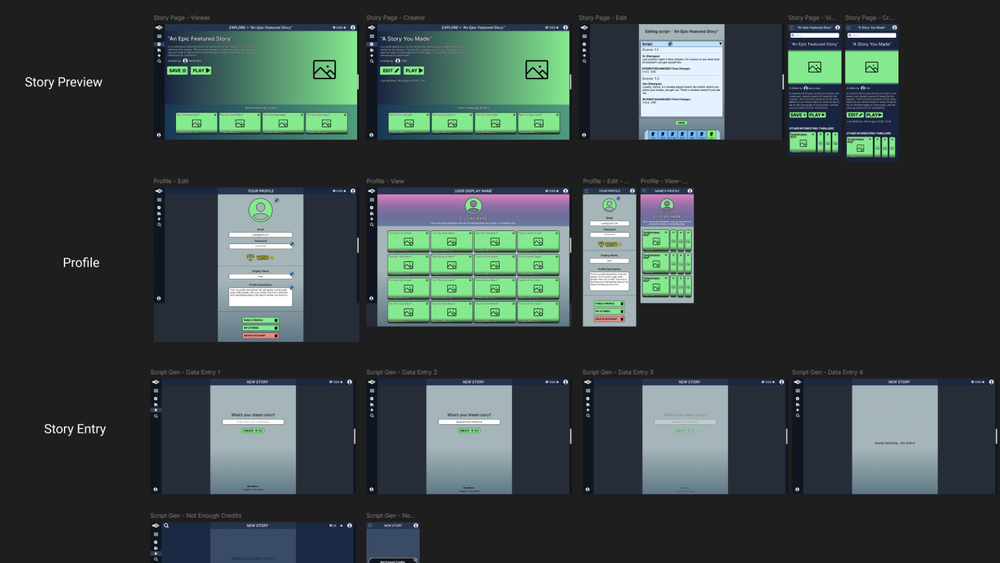The height and width of the screenshot is (563, 1000).
Task: Click the Profile Description box in Profile - Edit
Action: [260, 296]
